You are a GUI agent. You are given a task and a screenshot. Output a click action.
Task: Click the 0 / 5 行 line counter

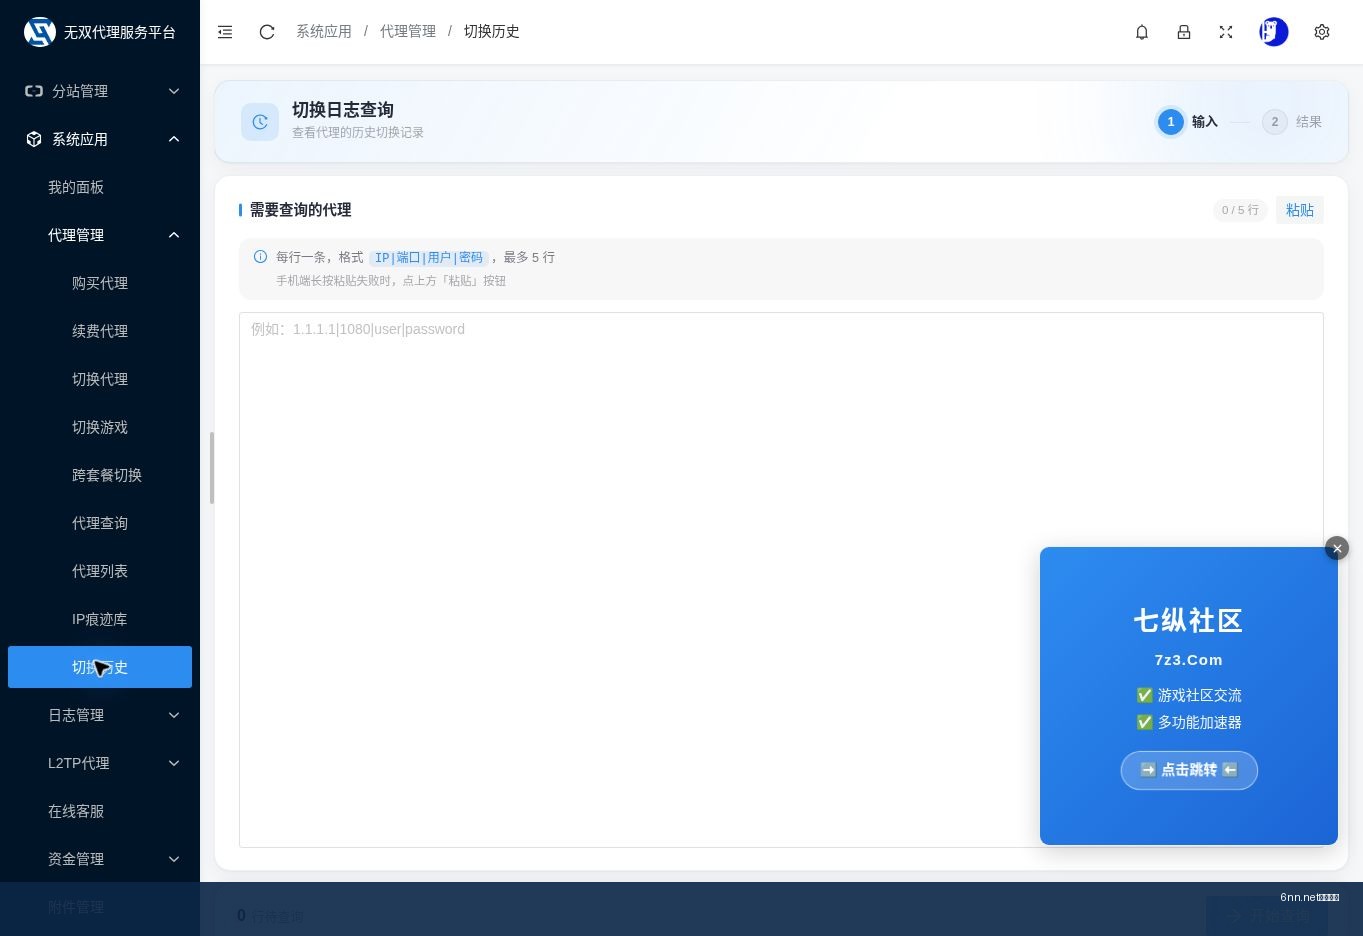pyautogui.click(x=1240, y=210)
